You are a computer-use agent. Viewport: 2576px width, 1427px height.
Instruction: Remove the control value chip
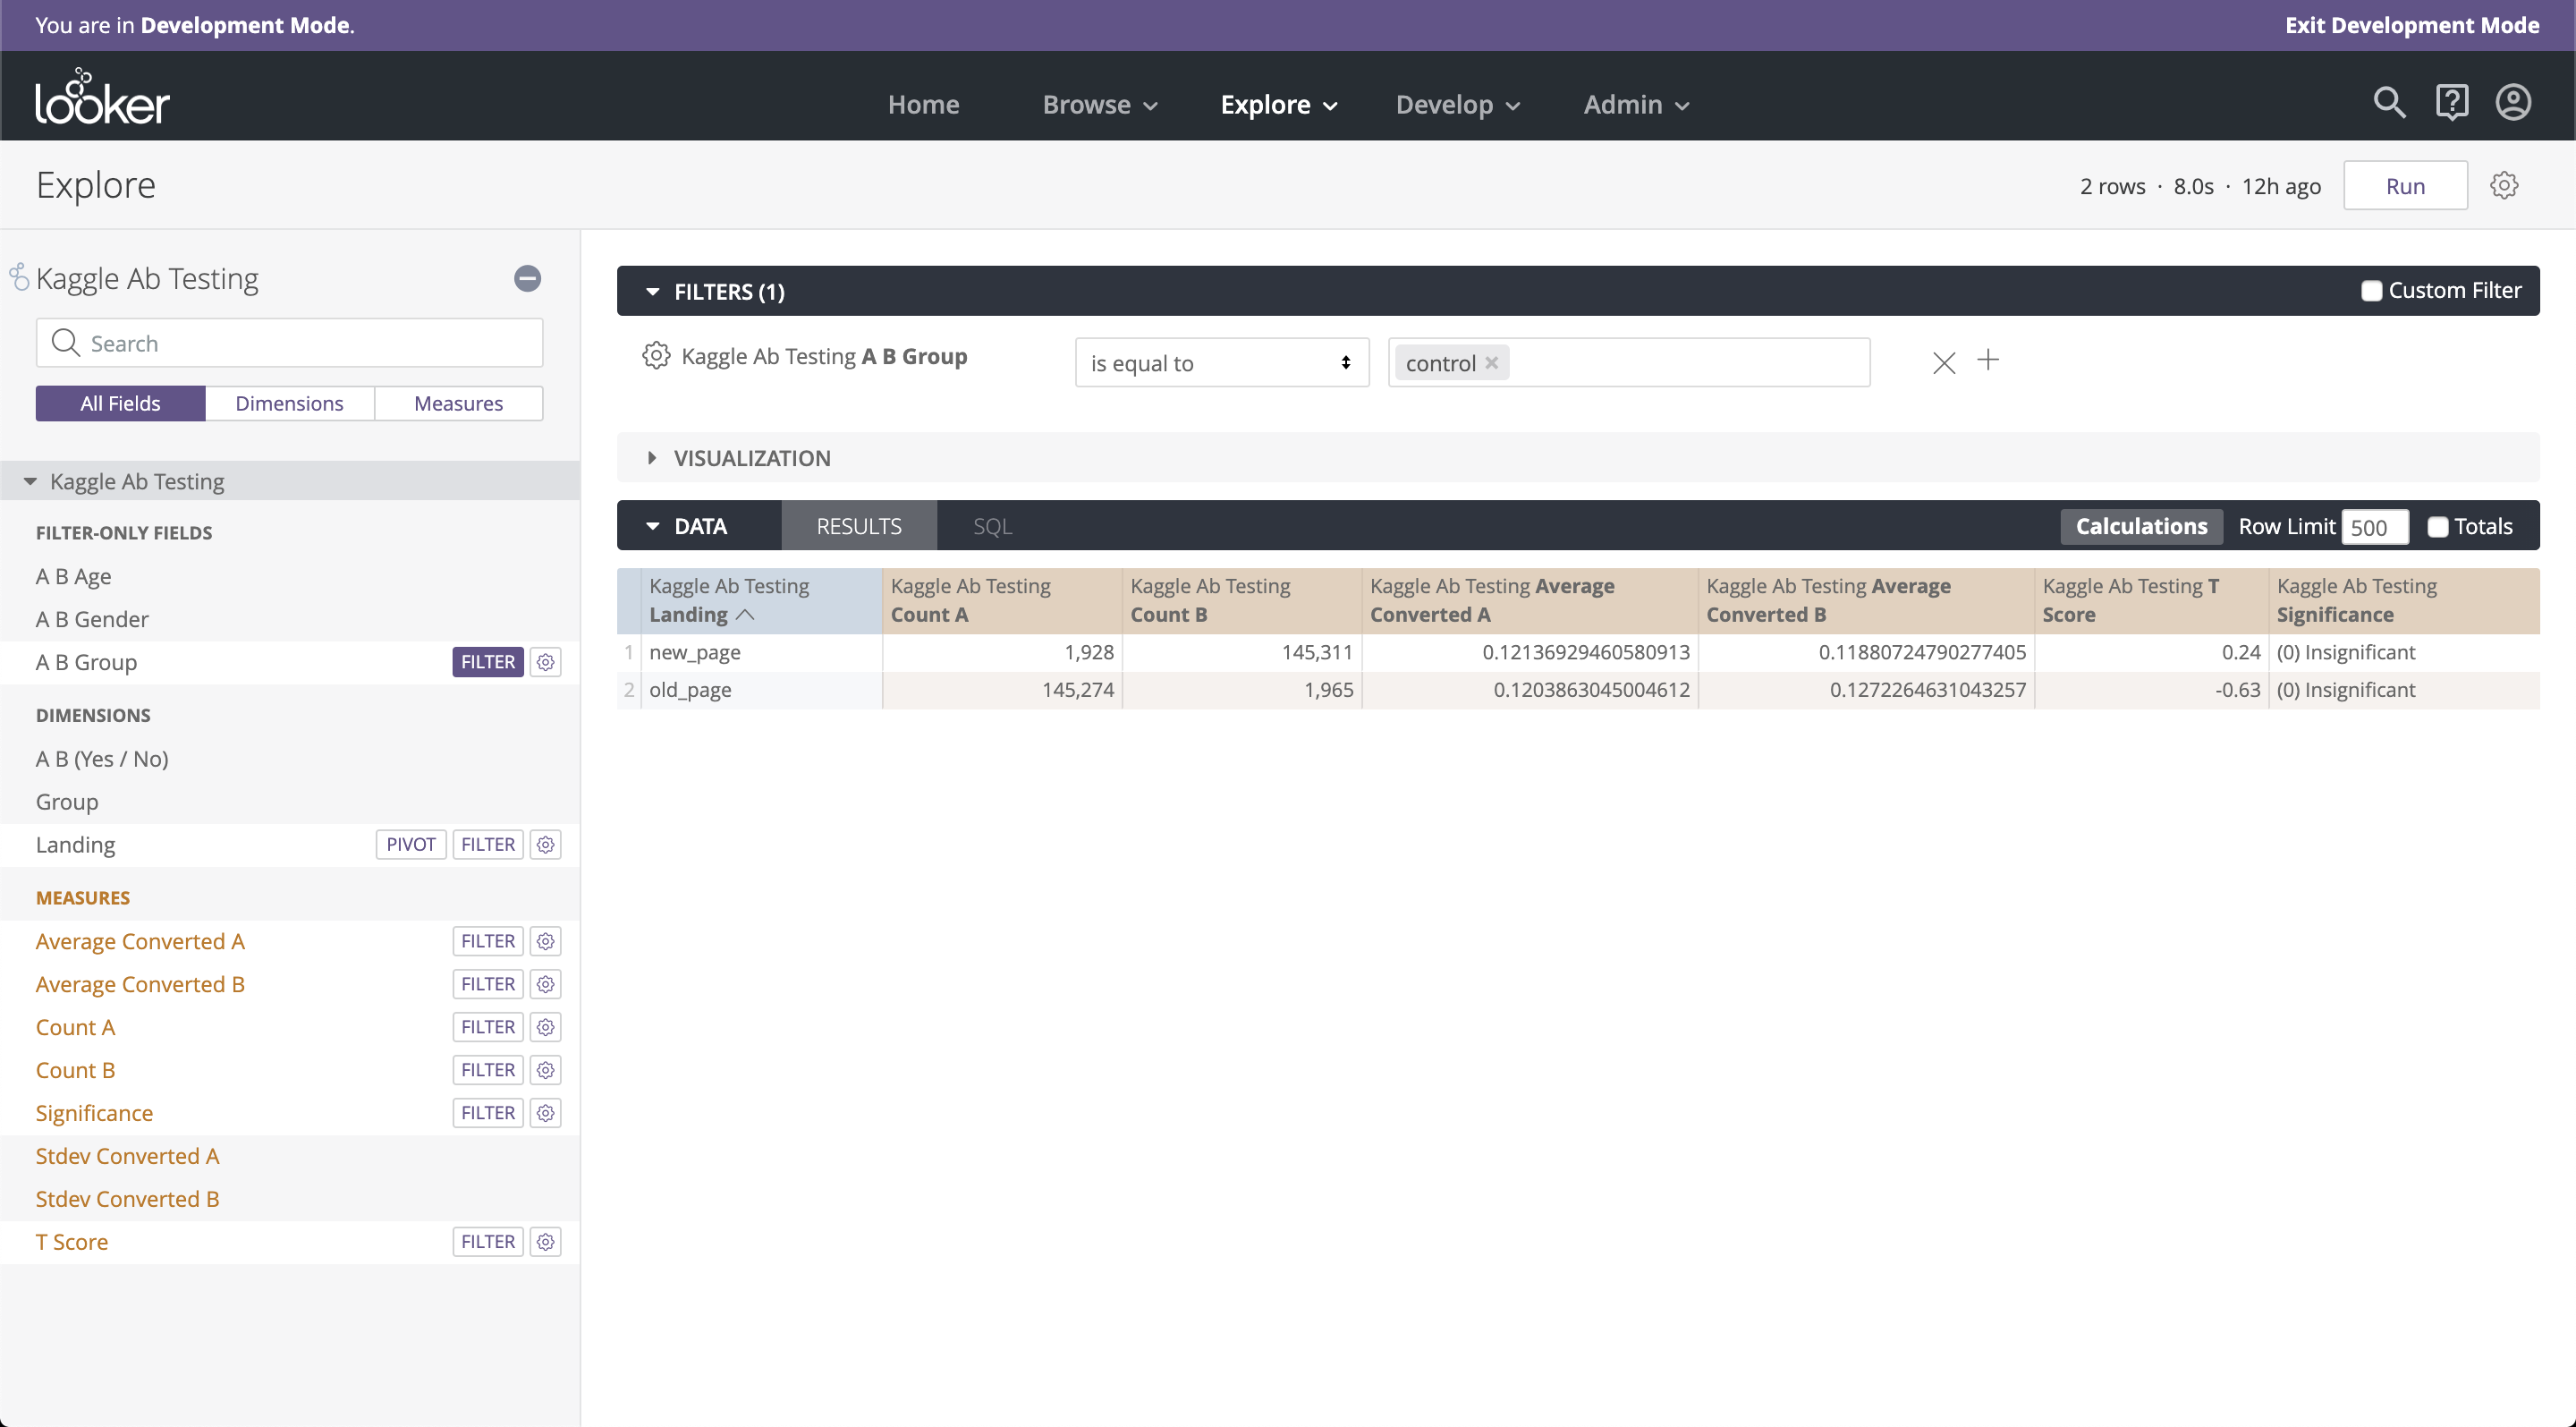(x=1491, y=363)
